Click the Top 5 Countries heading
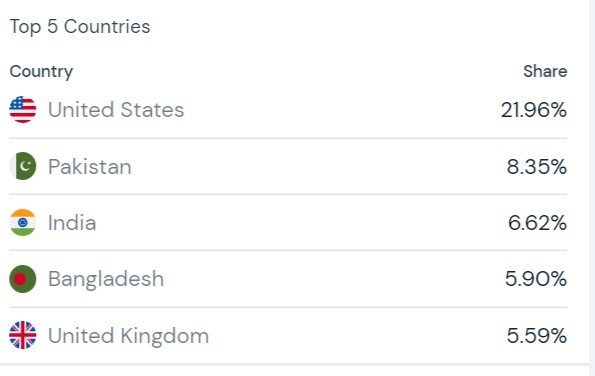Screen dimensions: 595x376 pos(80,27)
